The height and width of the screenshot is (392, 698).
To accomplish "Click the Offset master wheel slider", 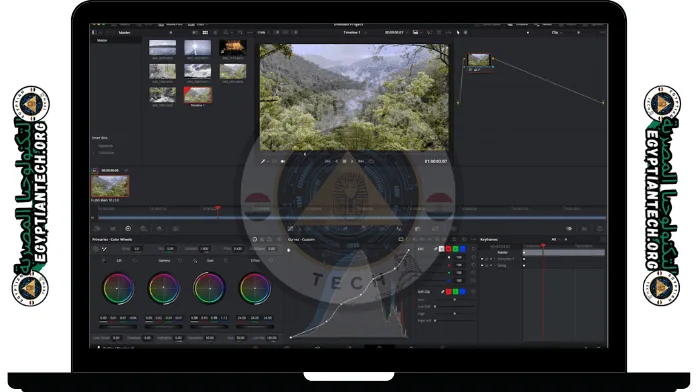I will click(255, 327).
